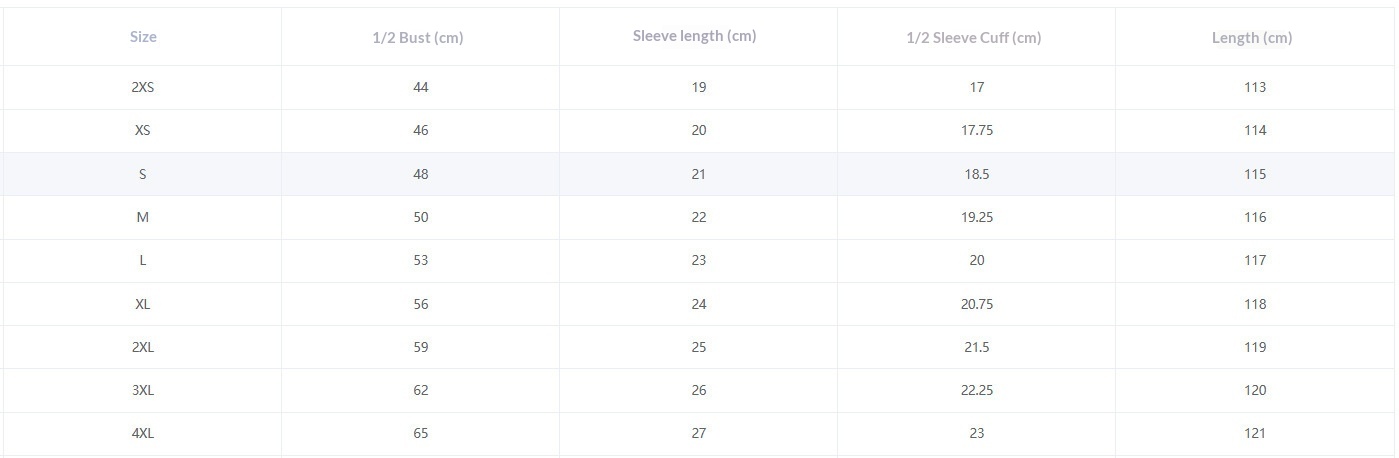Click the Length (cm) column header
The image size is (1399, 458).
point(1251,38)
